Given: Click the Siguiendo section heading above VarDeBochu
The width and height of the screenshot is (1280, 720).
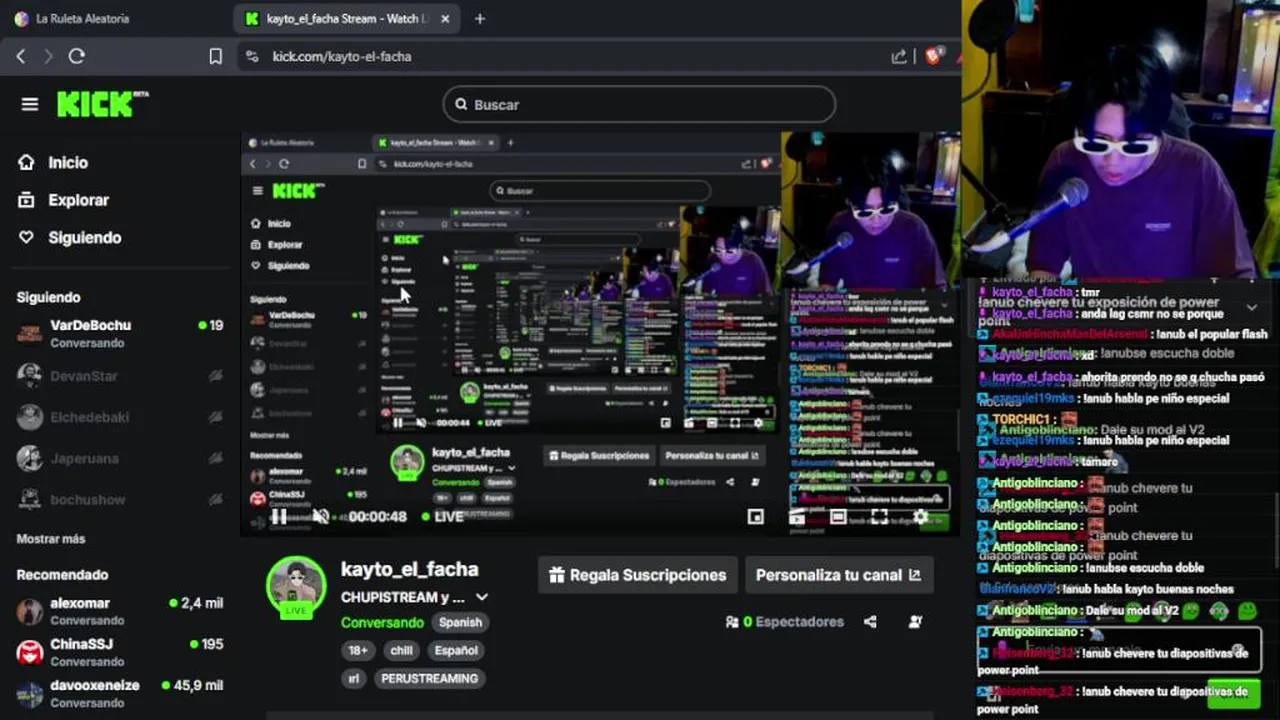Looking at the screenshot, I should [48, 297].
